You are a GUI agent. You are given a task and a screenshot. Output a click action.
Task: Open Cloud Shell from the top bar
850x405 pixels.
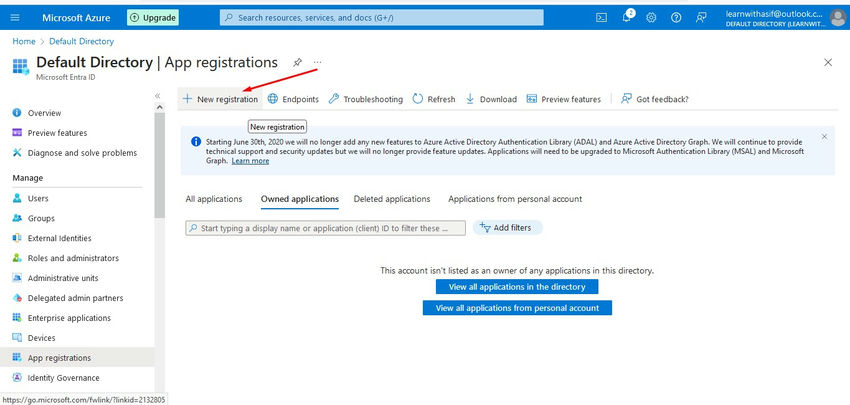click(x=601, y=17)
